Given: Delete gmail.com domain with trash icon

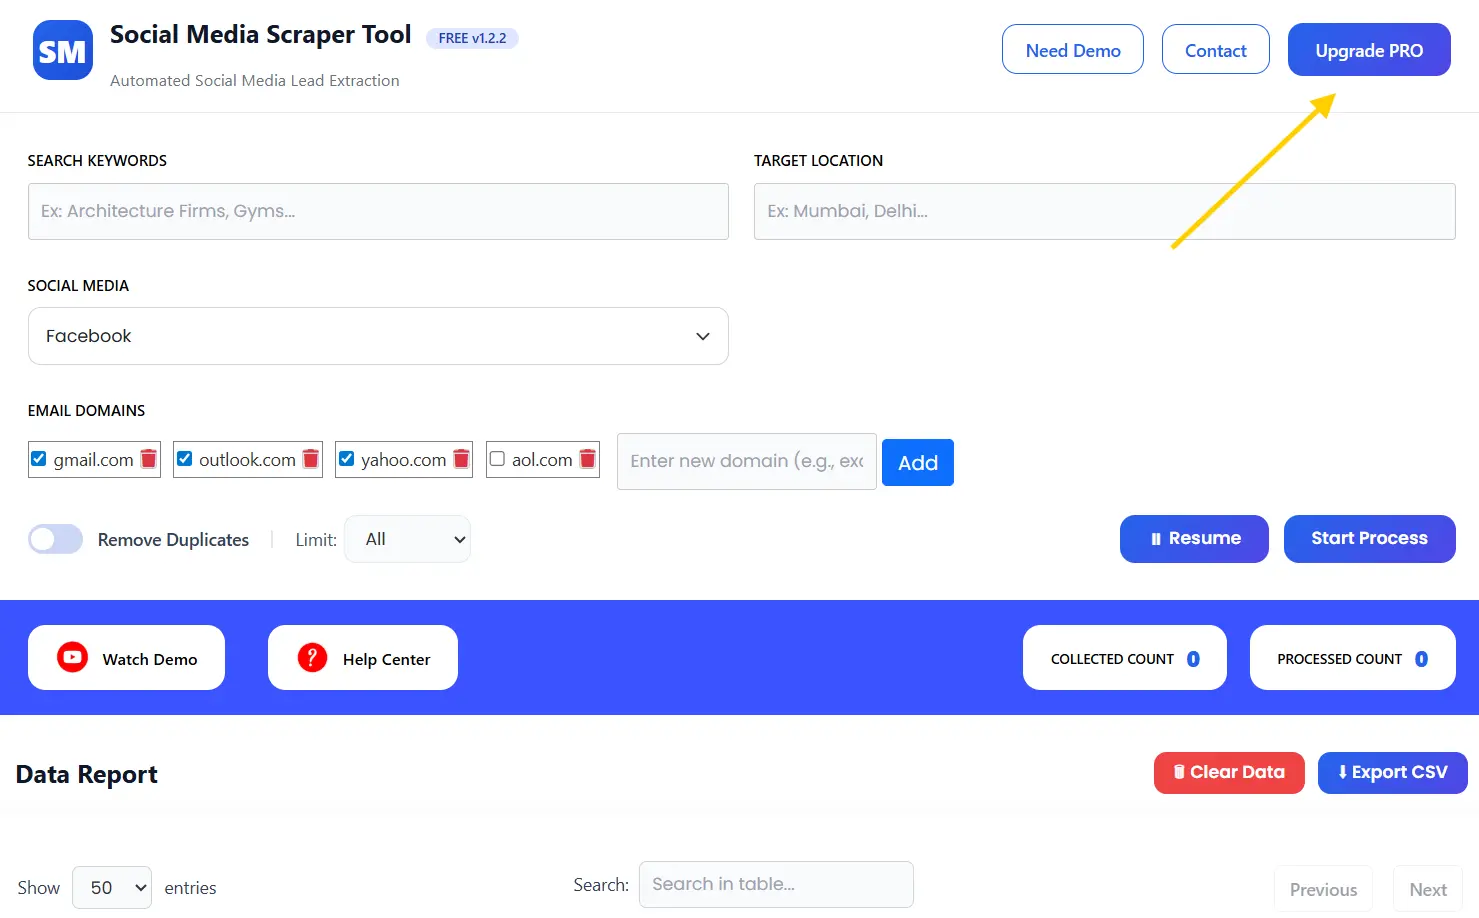Looking at the screenshot, I should point(149,459).
